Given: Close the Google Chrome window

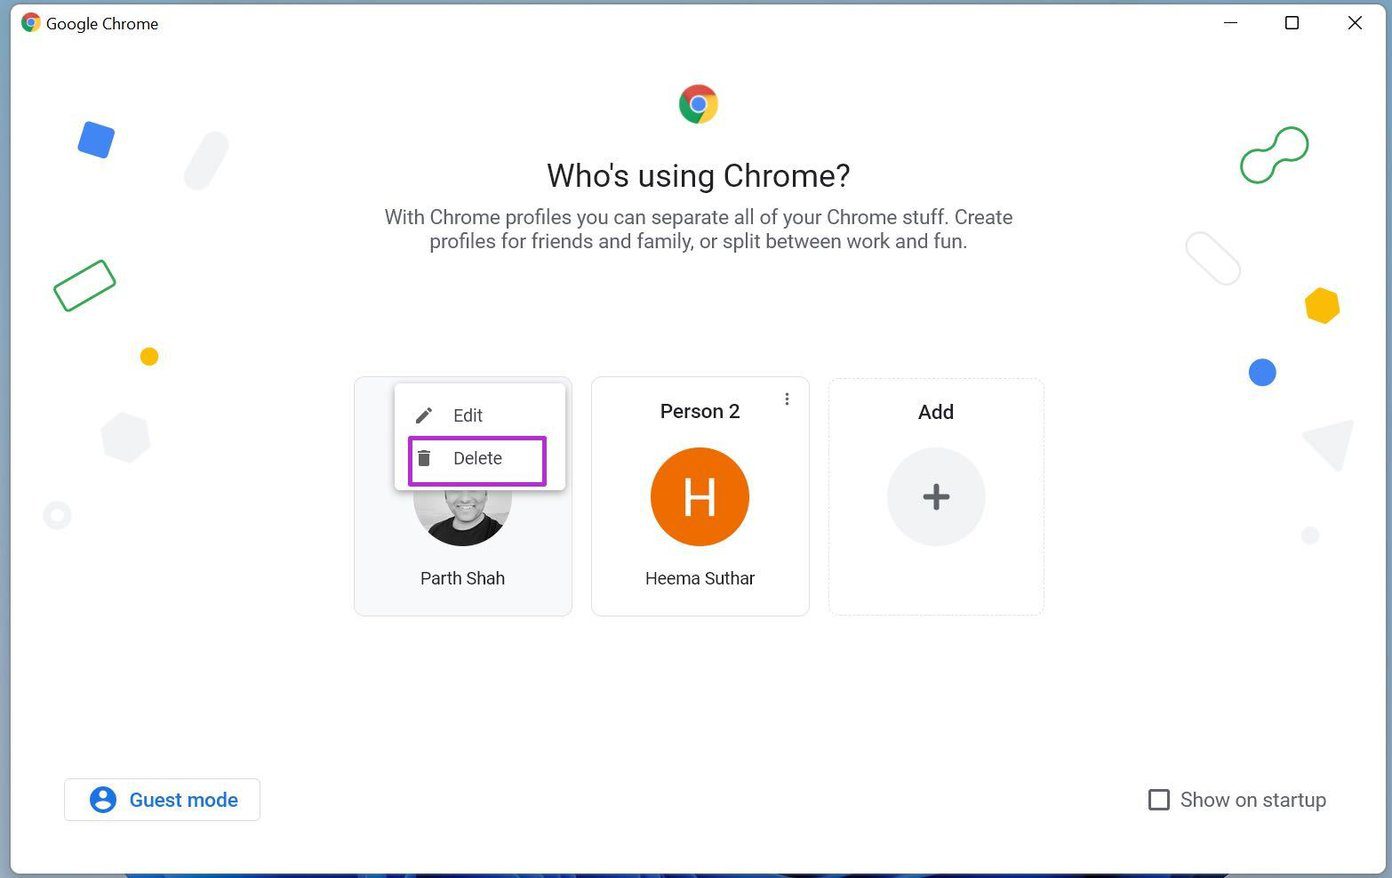Looking at the screenshot, I should [x=1355, y=23].
